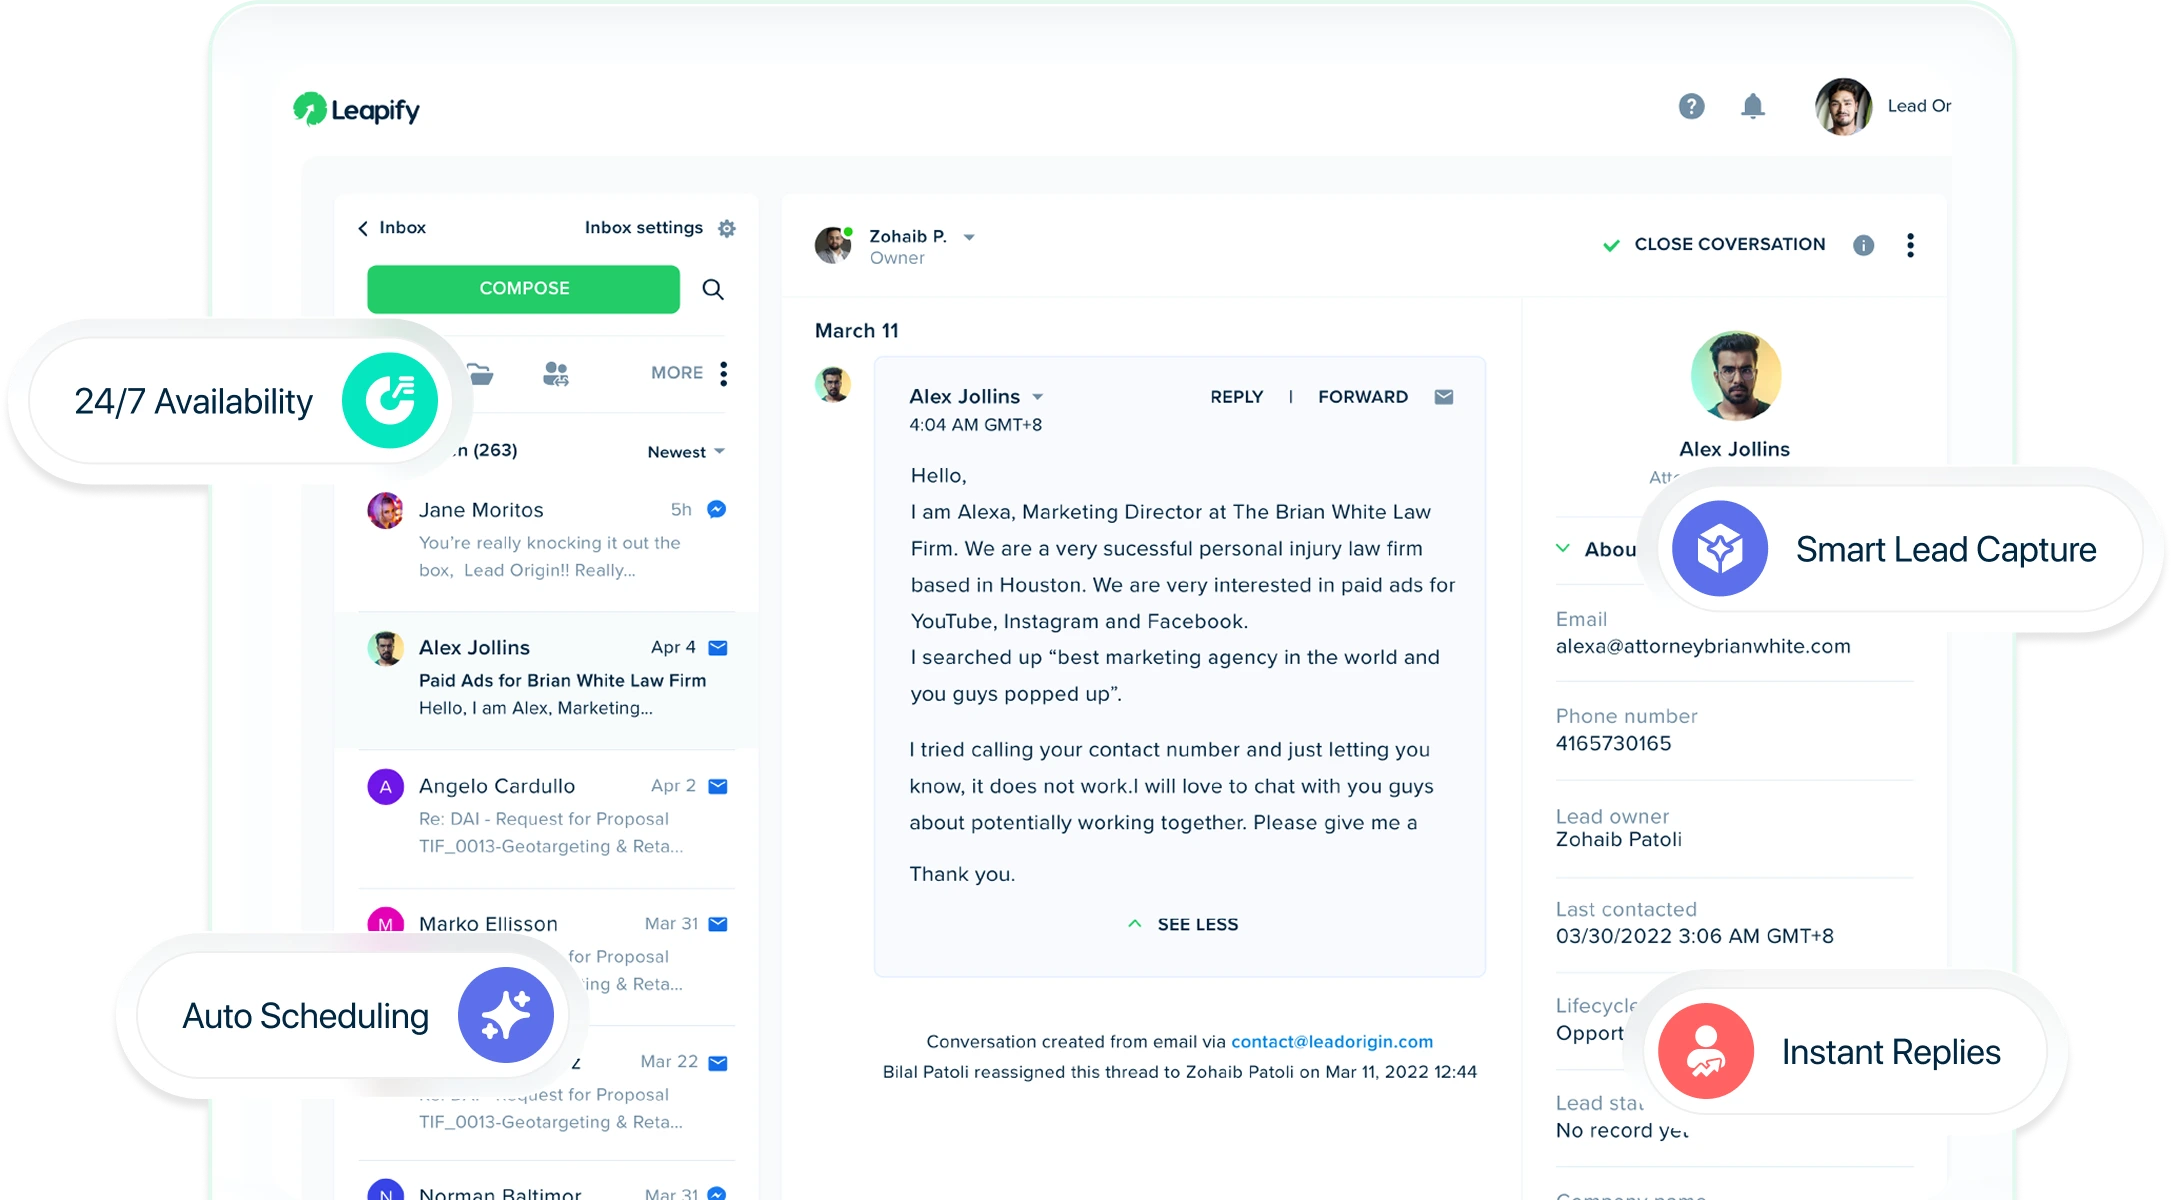Viewport: 2173px width, 1200px height.
Task: Click the info icon near Close Conversation
Action: 1863,245
